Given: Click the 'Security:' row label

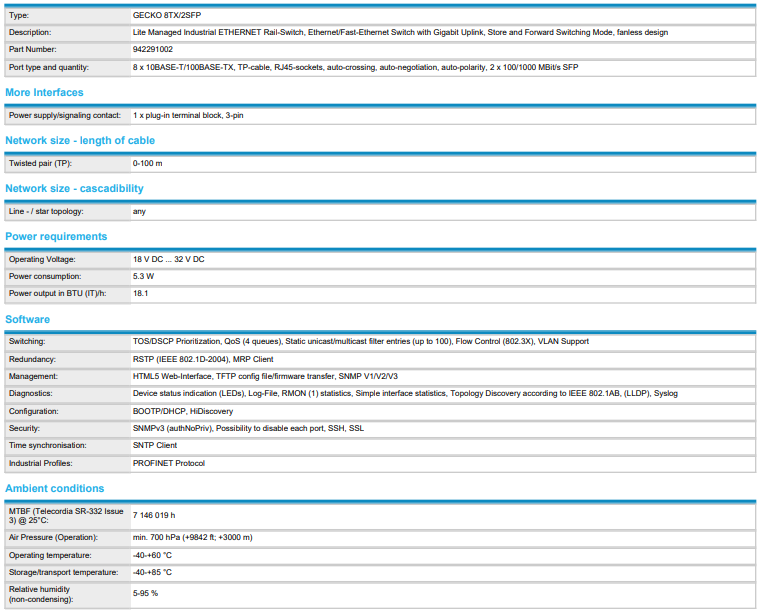Looking at the screenshot, I should click(24, 429).
